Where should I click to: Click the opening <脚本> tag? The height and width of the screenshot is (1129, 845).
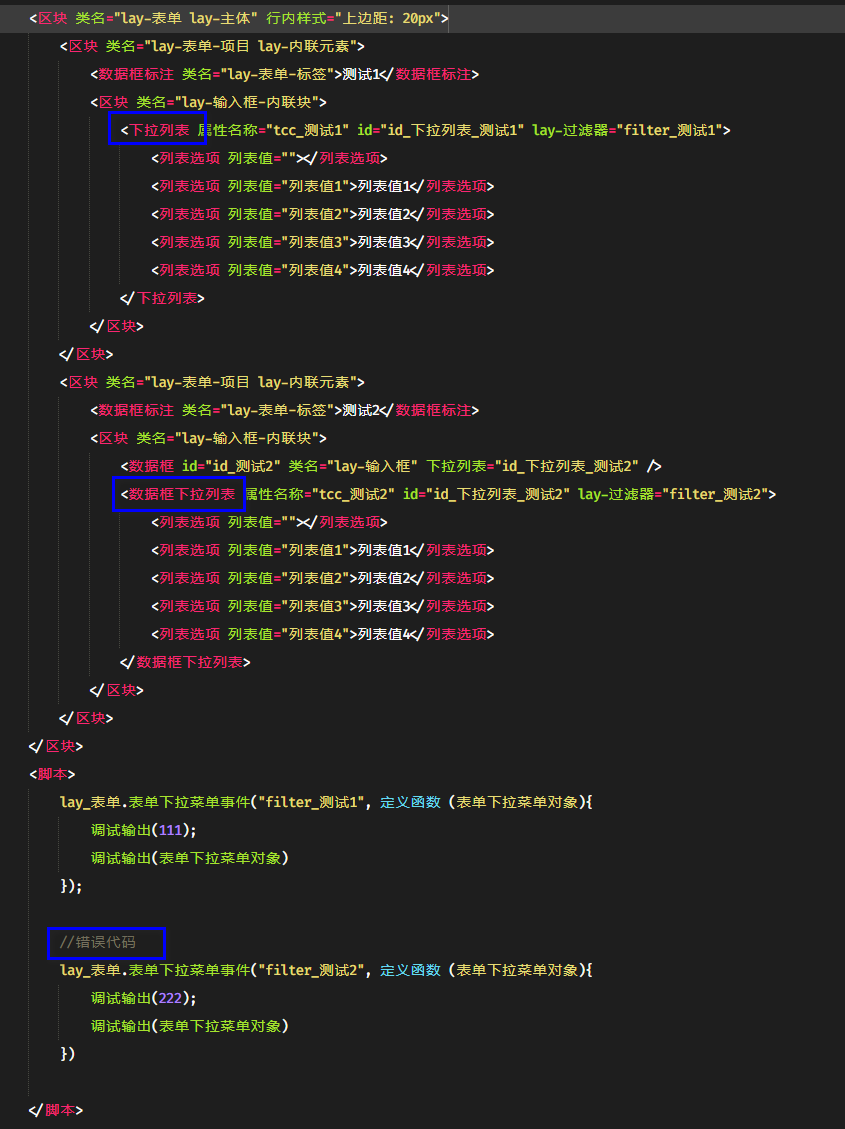(x=52, y=774)
